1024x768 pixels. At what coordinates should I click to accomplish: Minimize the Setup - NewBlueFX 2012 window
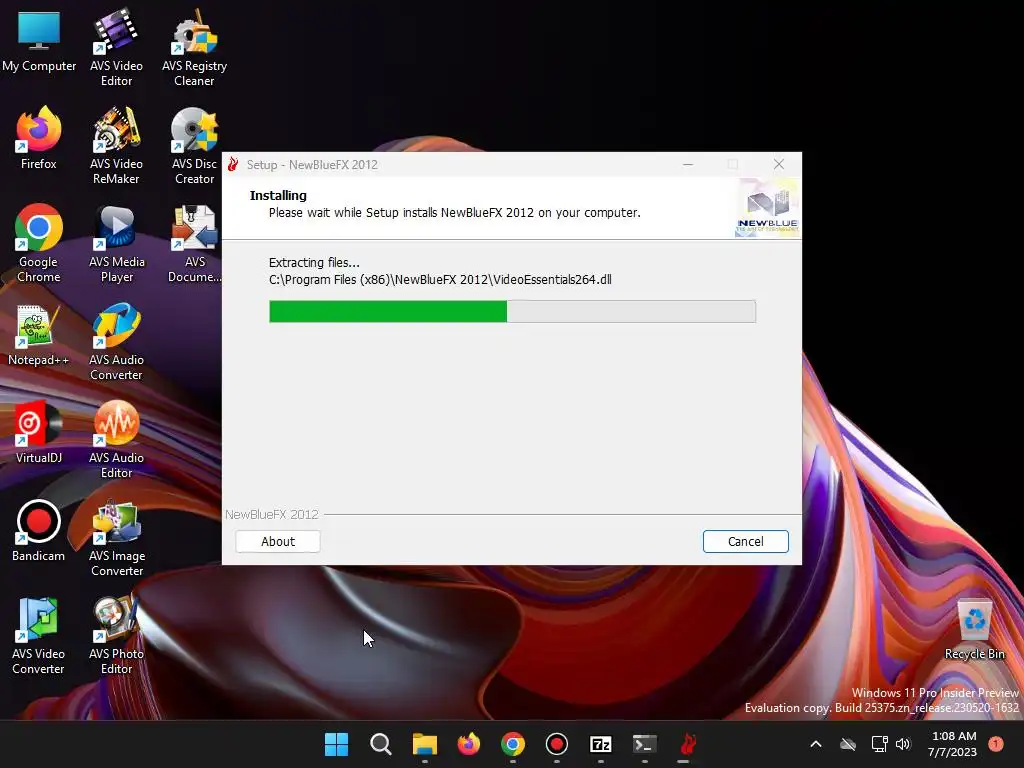click(x=688, y=165)
